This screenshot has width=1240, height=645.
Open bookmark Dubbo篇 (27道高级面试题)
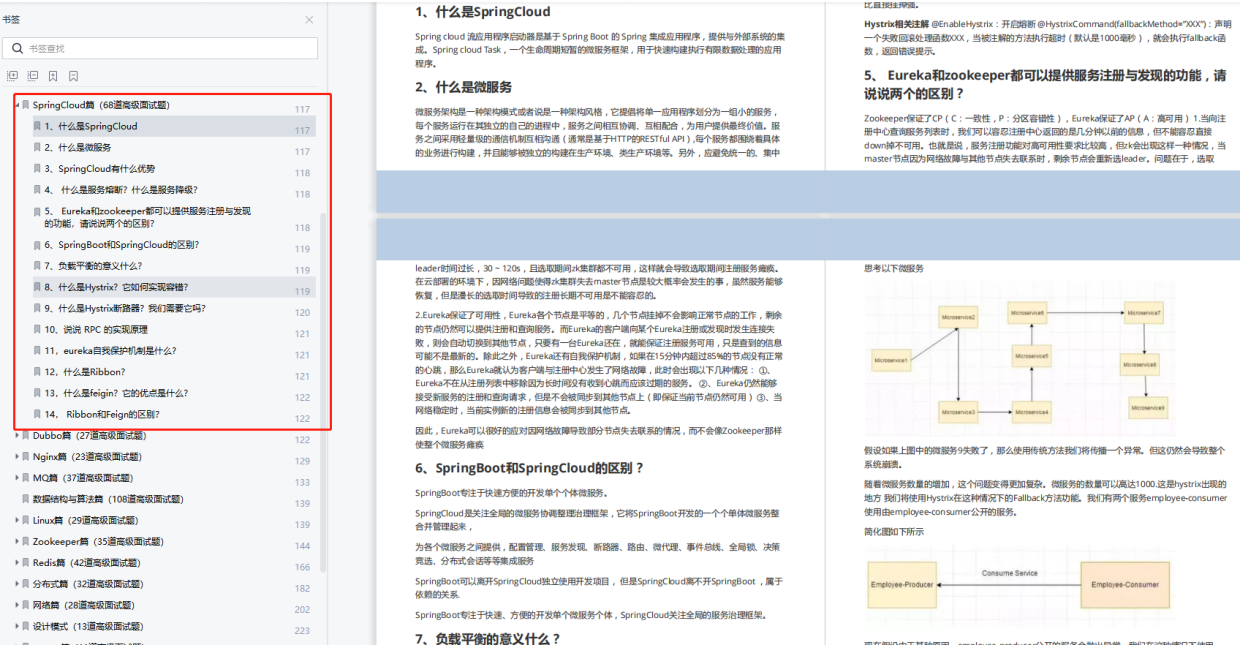tap(89, 436)
